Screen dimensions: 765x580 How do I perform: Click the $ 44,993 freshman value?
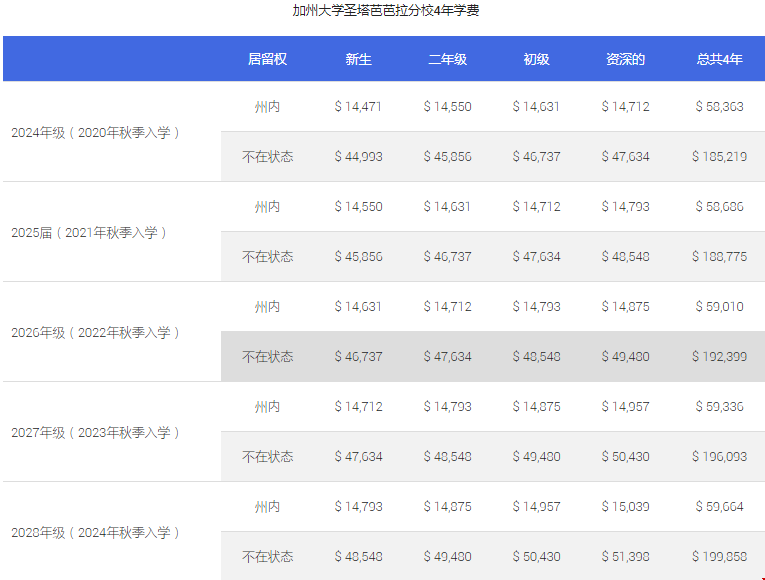tap(359, 157)
